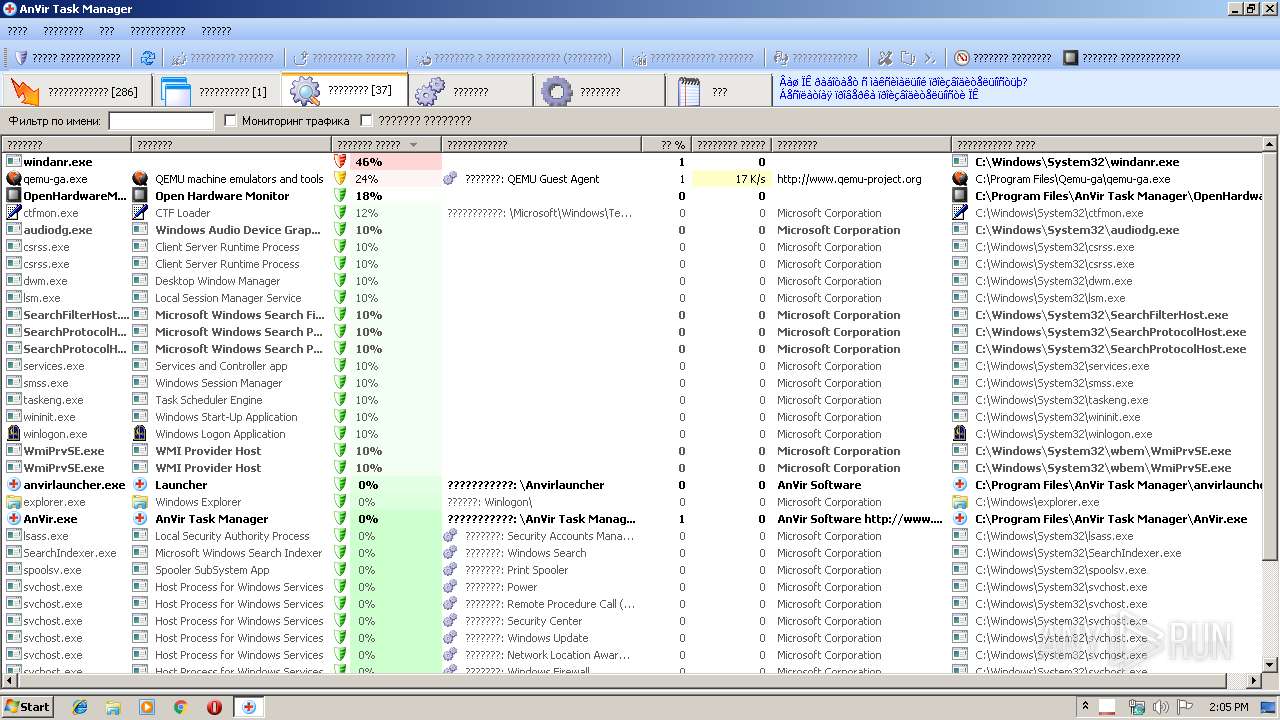Click the Action Center flag tray icon
This screenshot has width=1280, height=720.
pos(1185,707)
